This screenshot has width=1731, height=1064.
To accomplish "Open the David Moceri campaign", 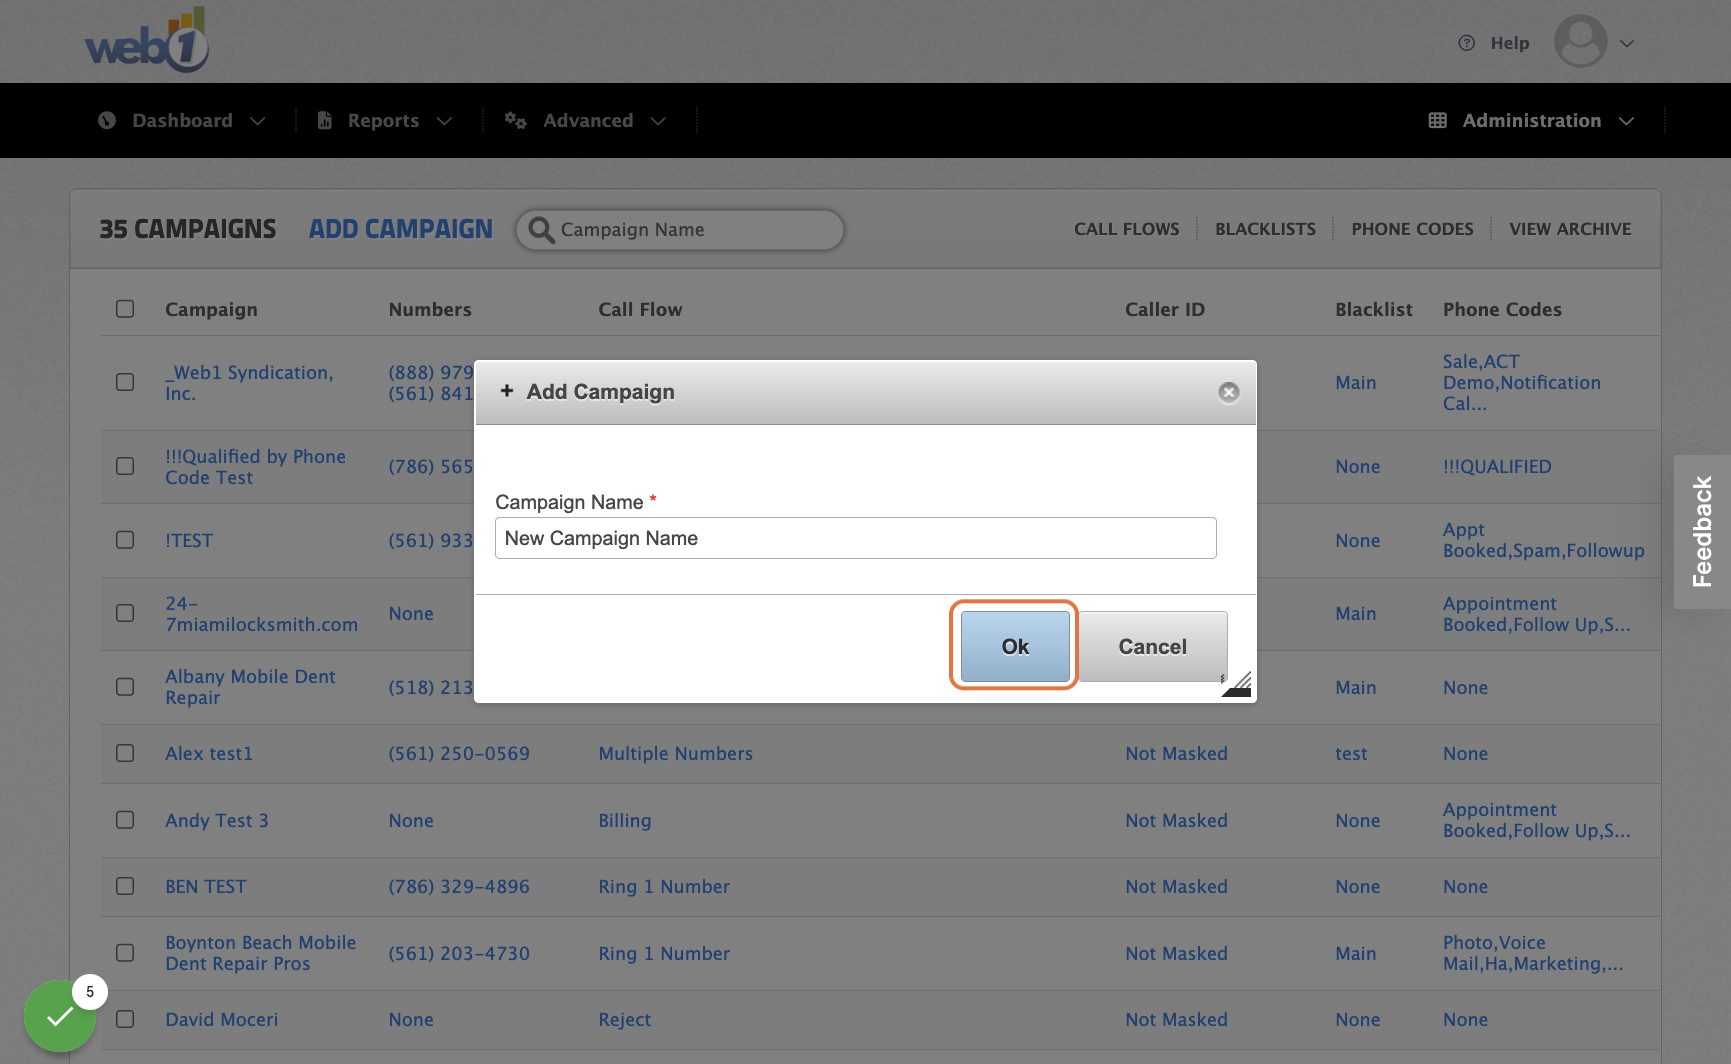I will coord(222,1019).
